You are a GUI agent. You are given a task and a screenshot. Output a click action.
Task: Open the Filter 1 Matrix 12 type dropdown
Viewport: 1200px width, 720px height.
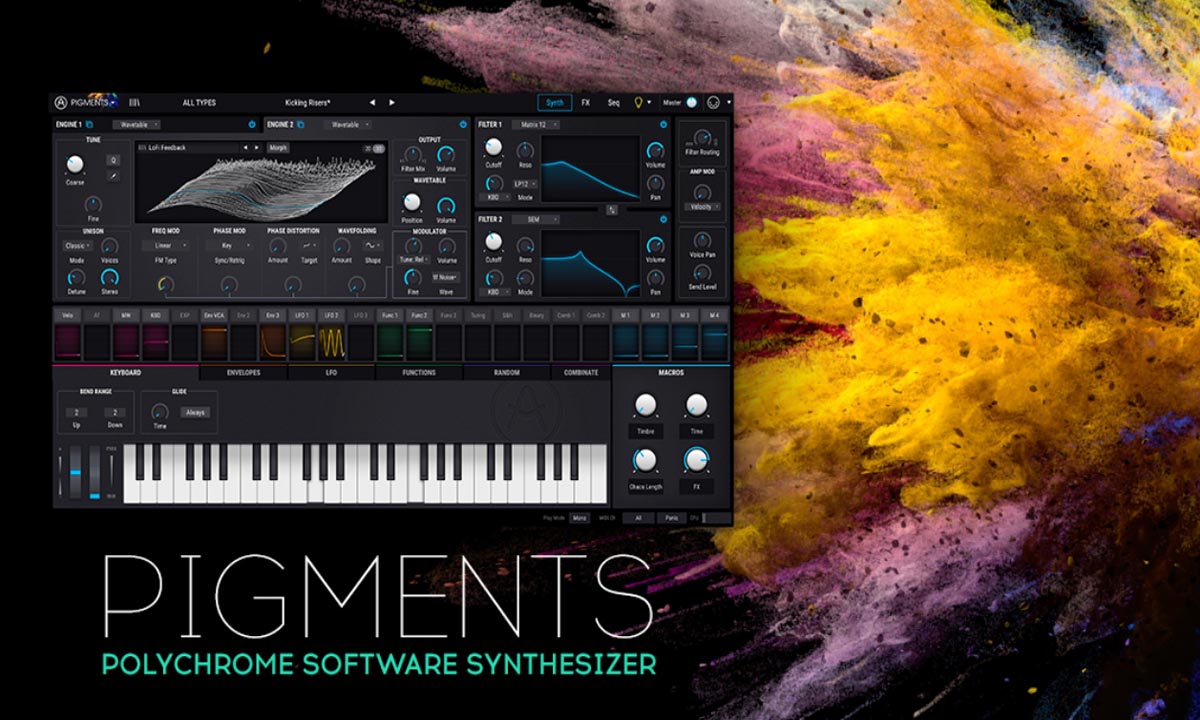pos(535,125)
